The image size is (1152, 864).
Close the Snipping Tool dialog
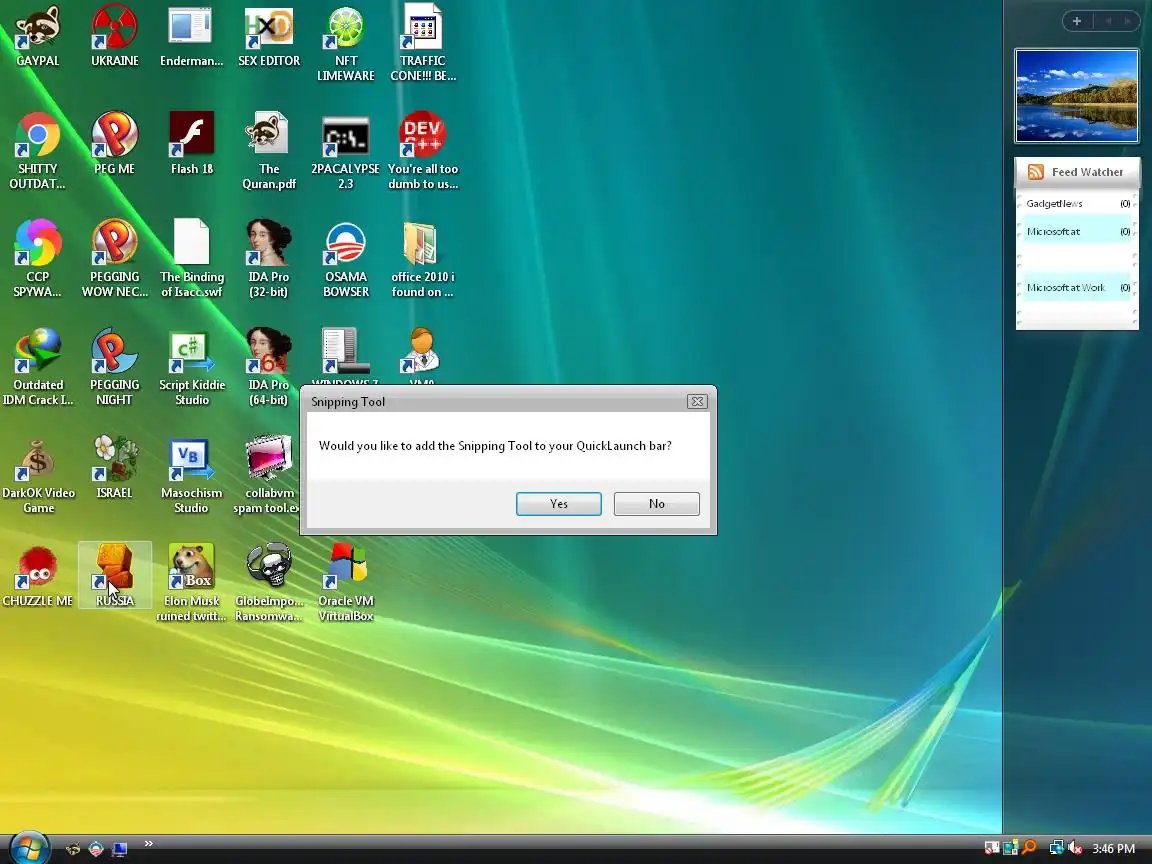click(x=696, y=401)
